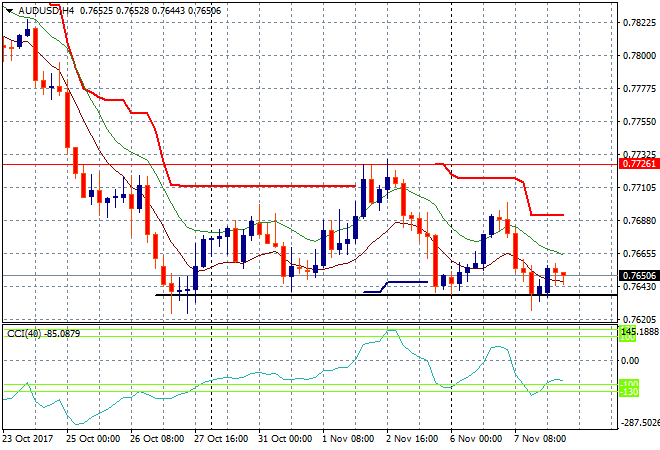
Task: Click the 0.78000 price axis value
Action: (639, 56)
